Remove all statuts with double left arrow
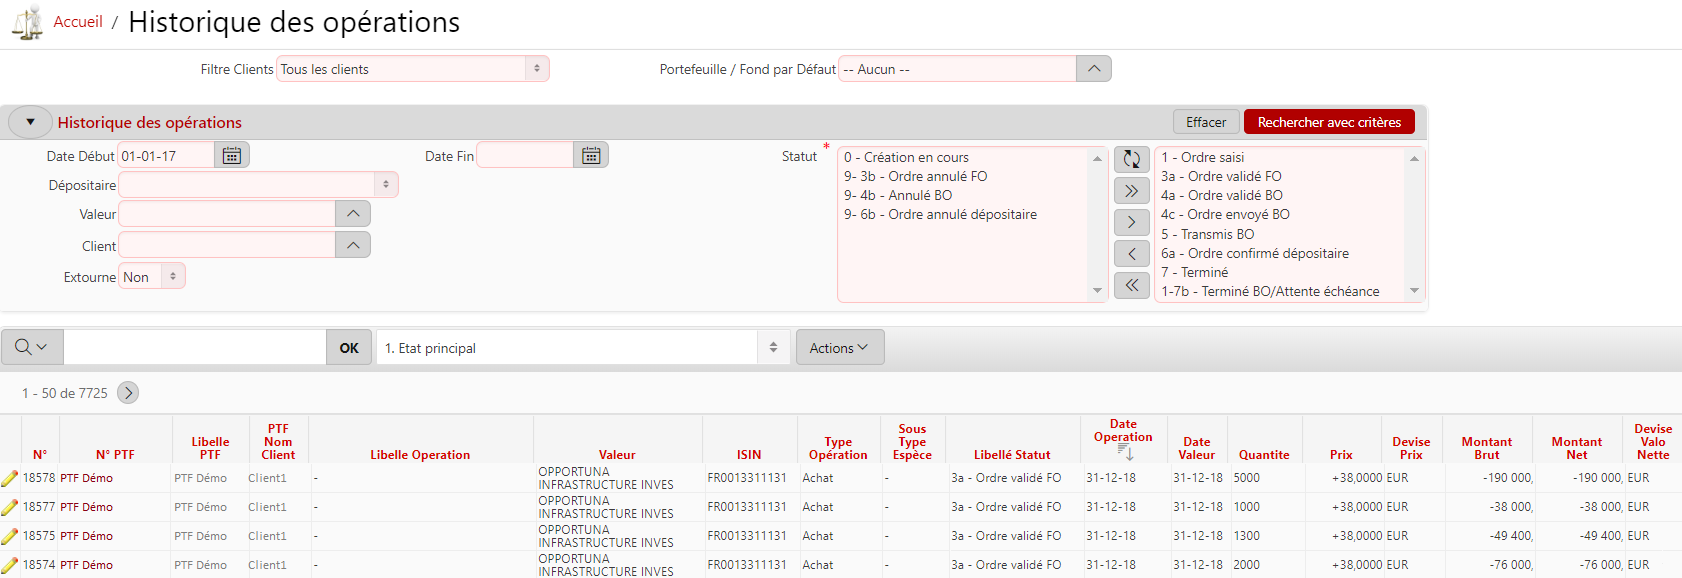 click(1131, 285)
